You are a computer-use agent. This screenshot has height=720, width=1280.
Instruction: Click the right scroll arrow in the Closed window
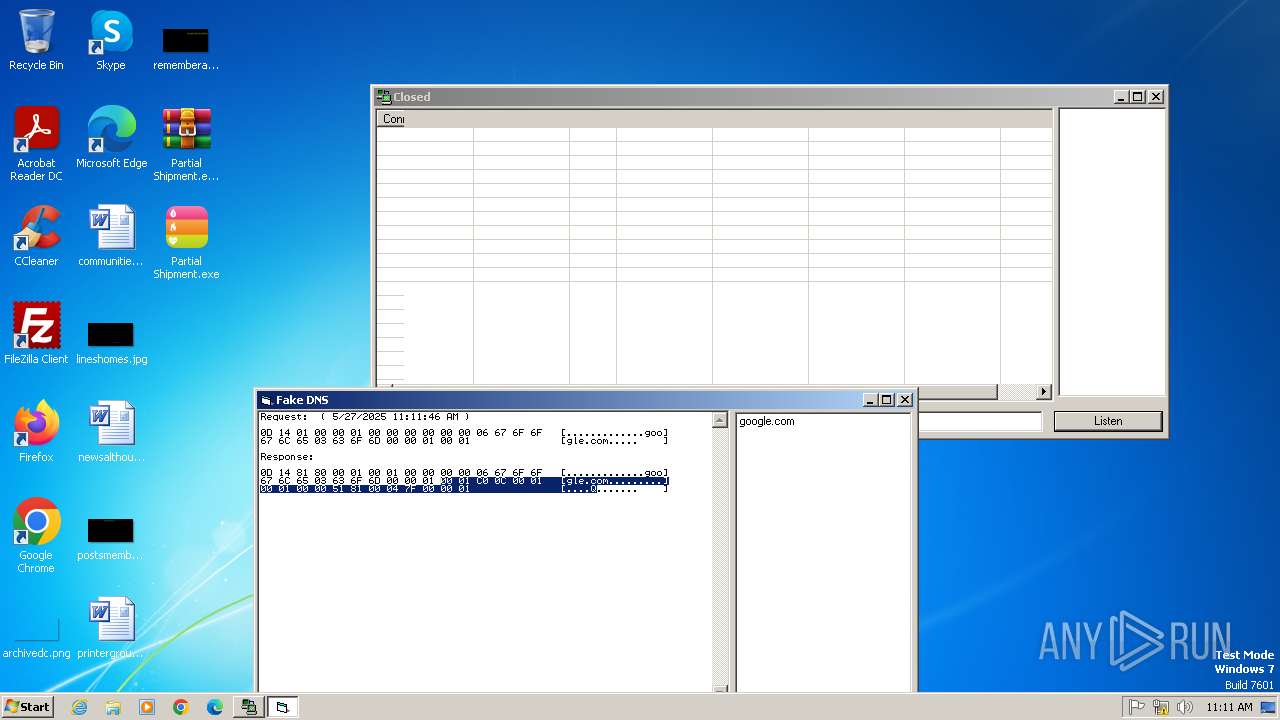click(x=1044, y=392)
